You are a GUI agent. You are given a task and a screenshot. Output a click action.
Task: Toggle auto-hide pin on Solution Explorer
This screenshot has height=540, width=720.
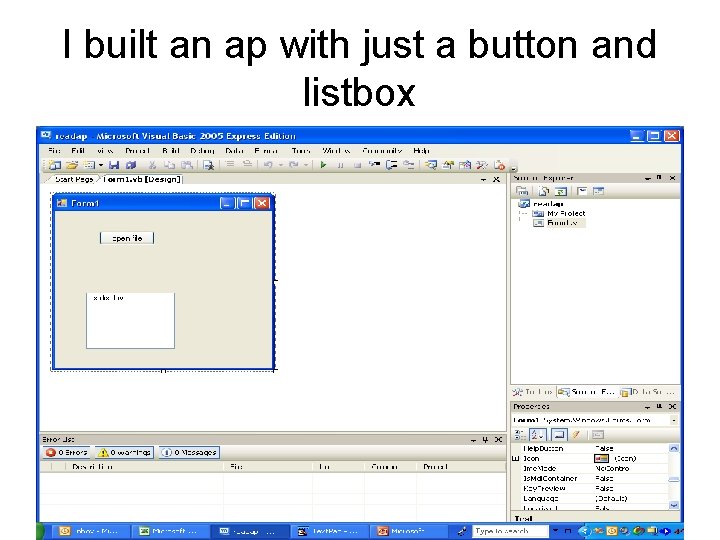pyautogui.click(x=659, y=178)
